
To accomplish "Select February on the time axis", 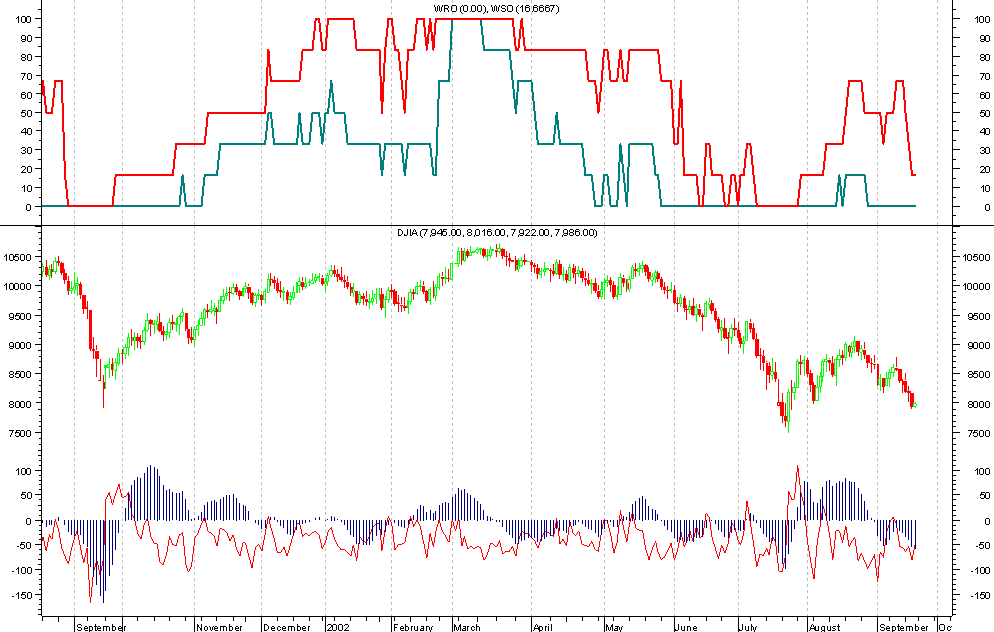I will [412, 627].
